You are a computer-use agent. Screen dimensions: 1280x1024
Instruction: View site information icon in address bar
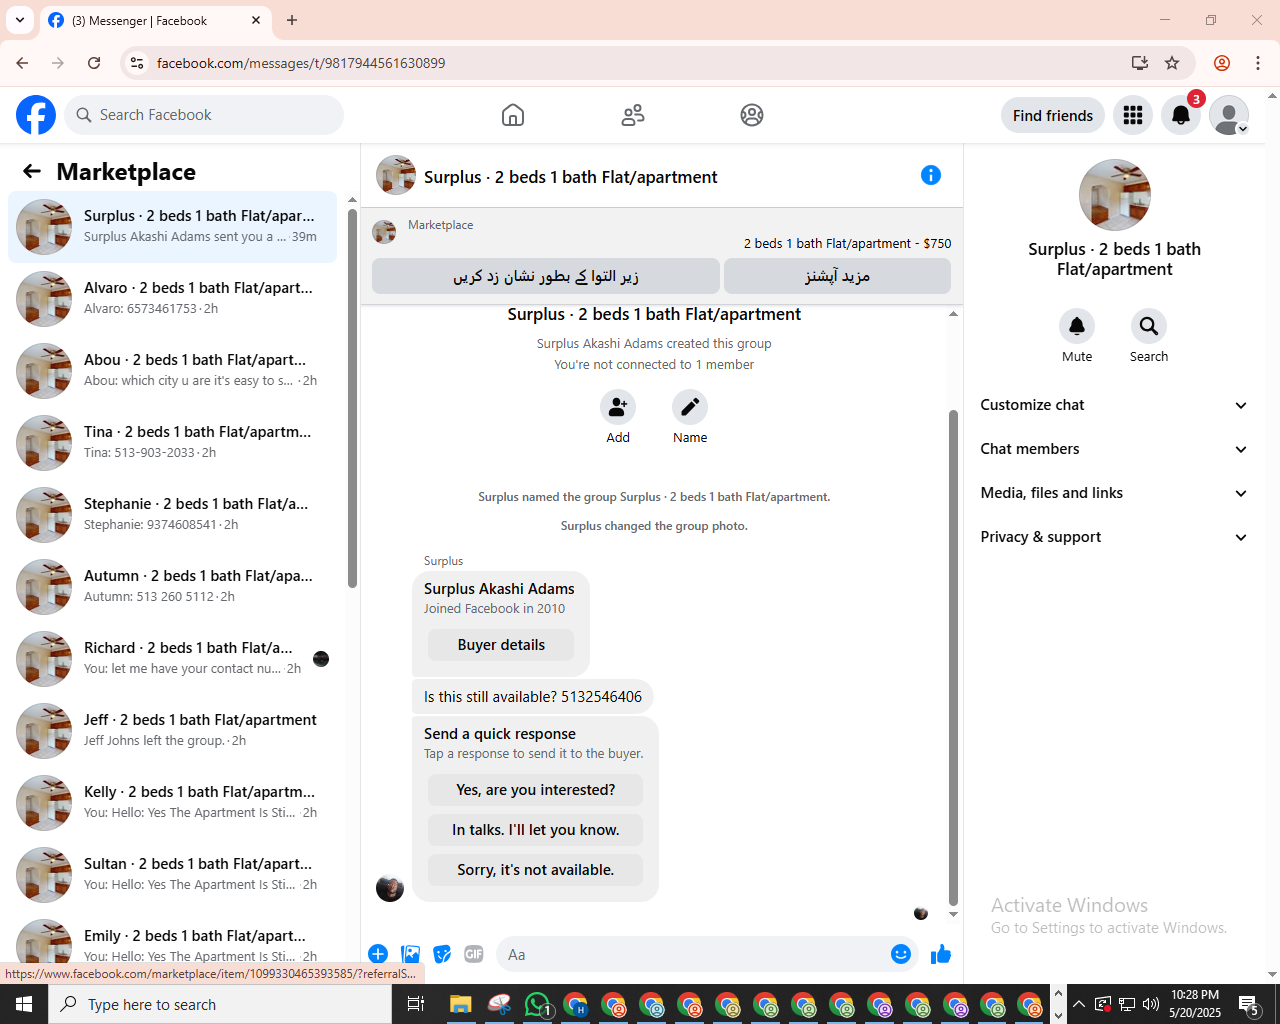(138, 63)
